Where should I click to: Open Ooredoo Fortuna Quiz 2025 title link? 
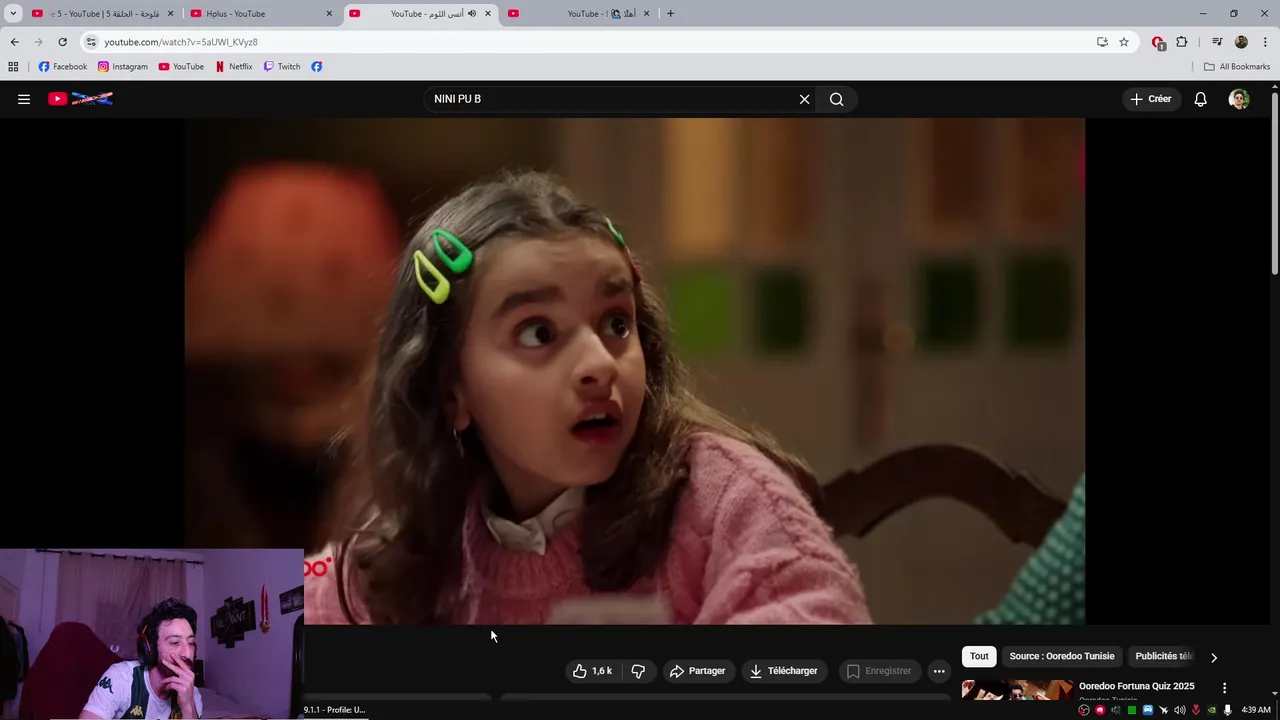click(x=1136, y=686)
